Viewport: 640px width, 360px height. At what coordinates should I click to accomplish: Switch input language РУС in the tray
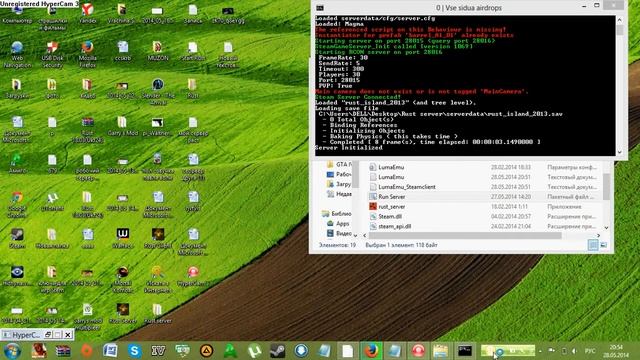tap(590, 351)
